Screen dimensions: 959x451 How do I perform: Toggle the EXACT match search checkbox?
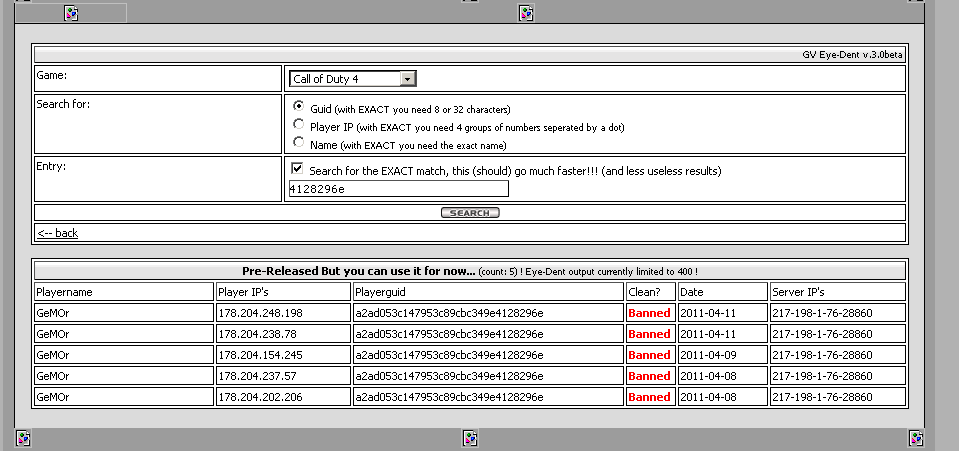pyautogui.click(x=297, y=168)
